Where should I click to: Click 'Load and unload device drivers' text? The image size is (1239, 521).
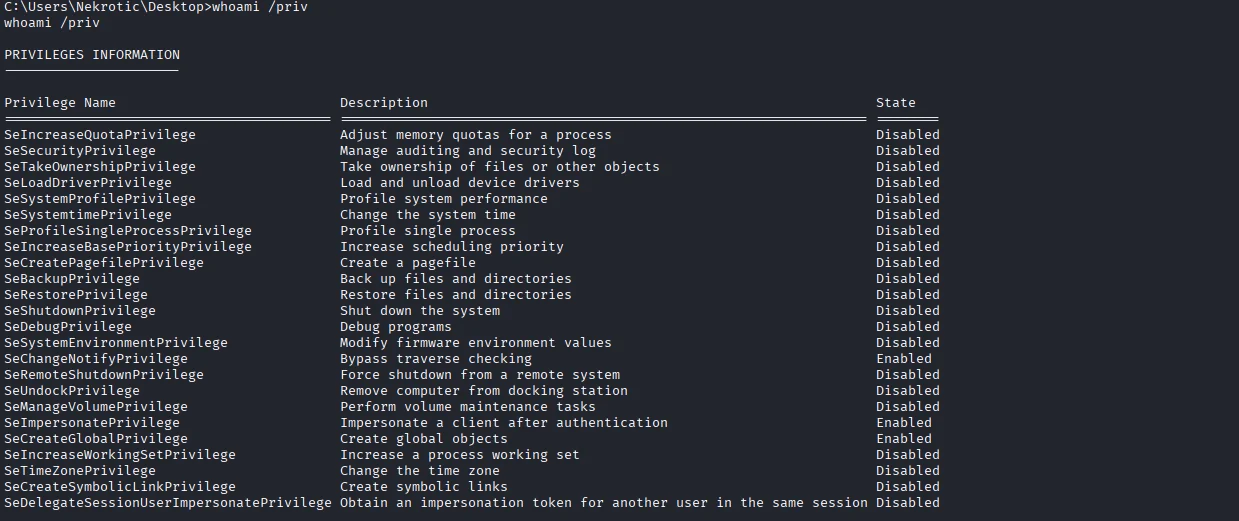[x=459, y=183]
